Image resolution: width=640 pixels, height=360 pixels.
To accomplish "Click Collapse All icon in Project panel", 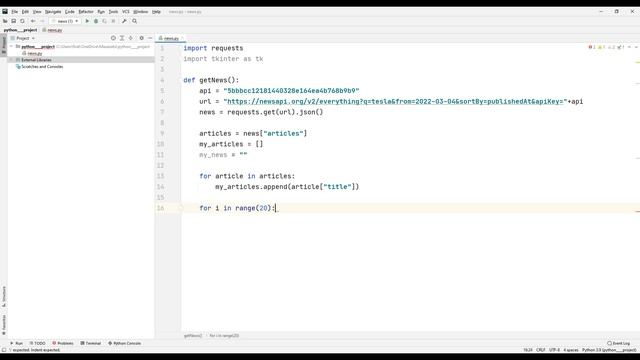I will click(x=131, y=38).
